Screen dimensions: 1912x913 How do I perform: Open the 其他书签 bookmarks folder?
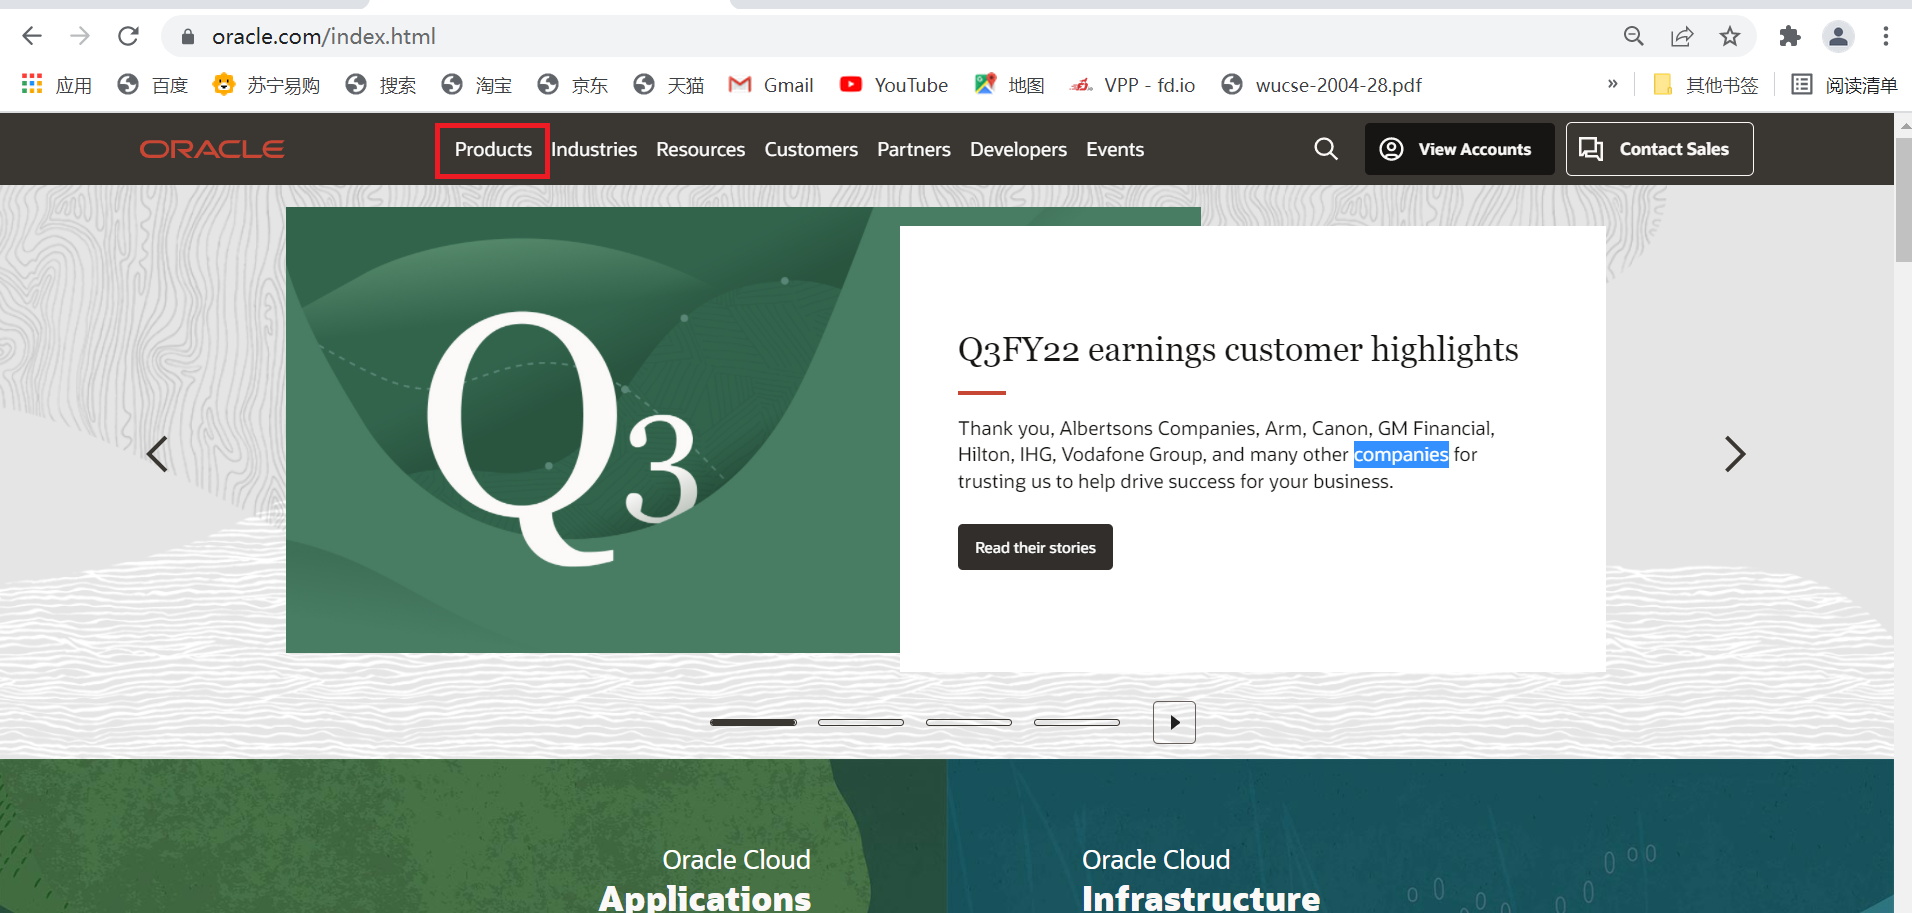(x=1706, y=85)
